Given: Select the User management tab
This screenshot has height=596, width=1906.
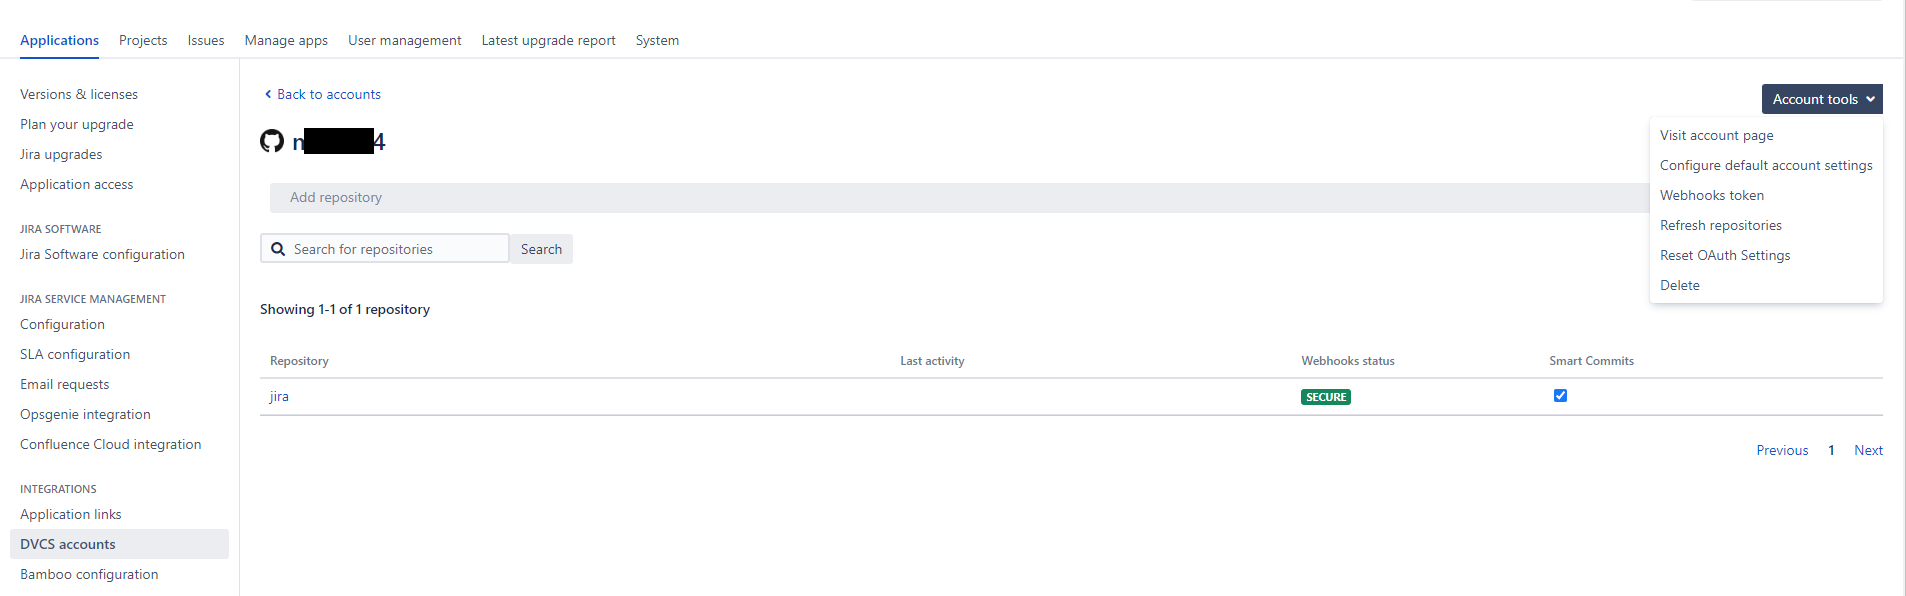Looking at the screenshot, I should 405,40.
